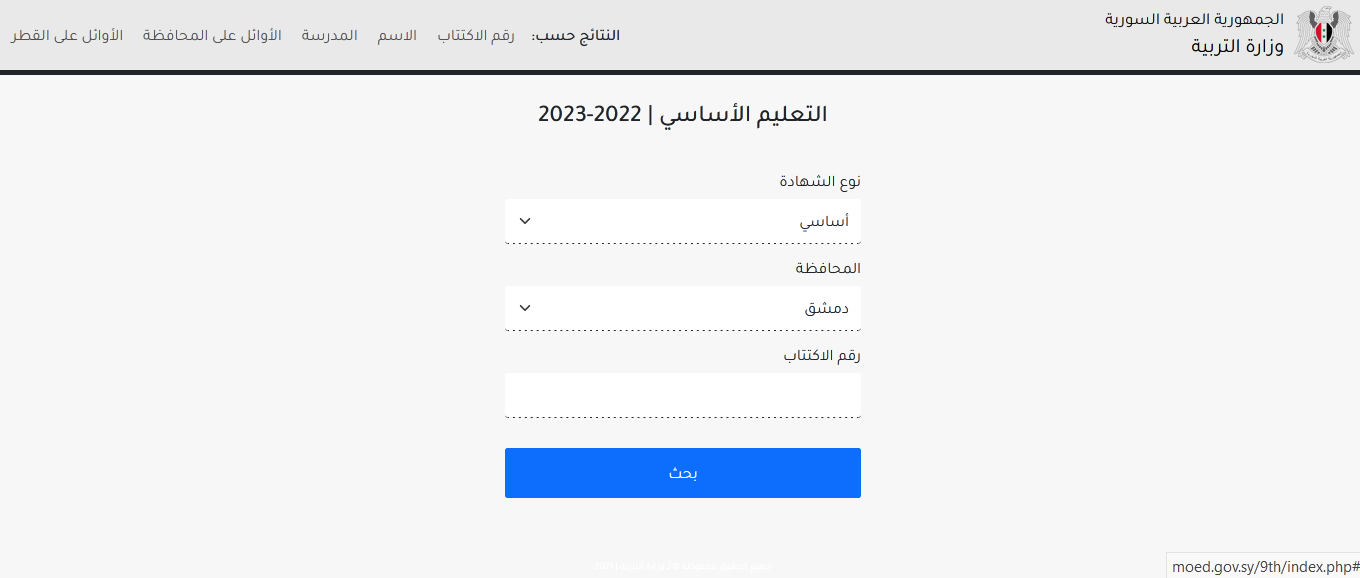View الأوائل على القطر top students
1360x578 pixels.
pos(67,36)
